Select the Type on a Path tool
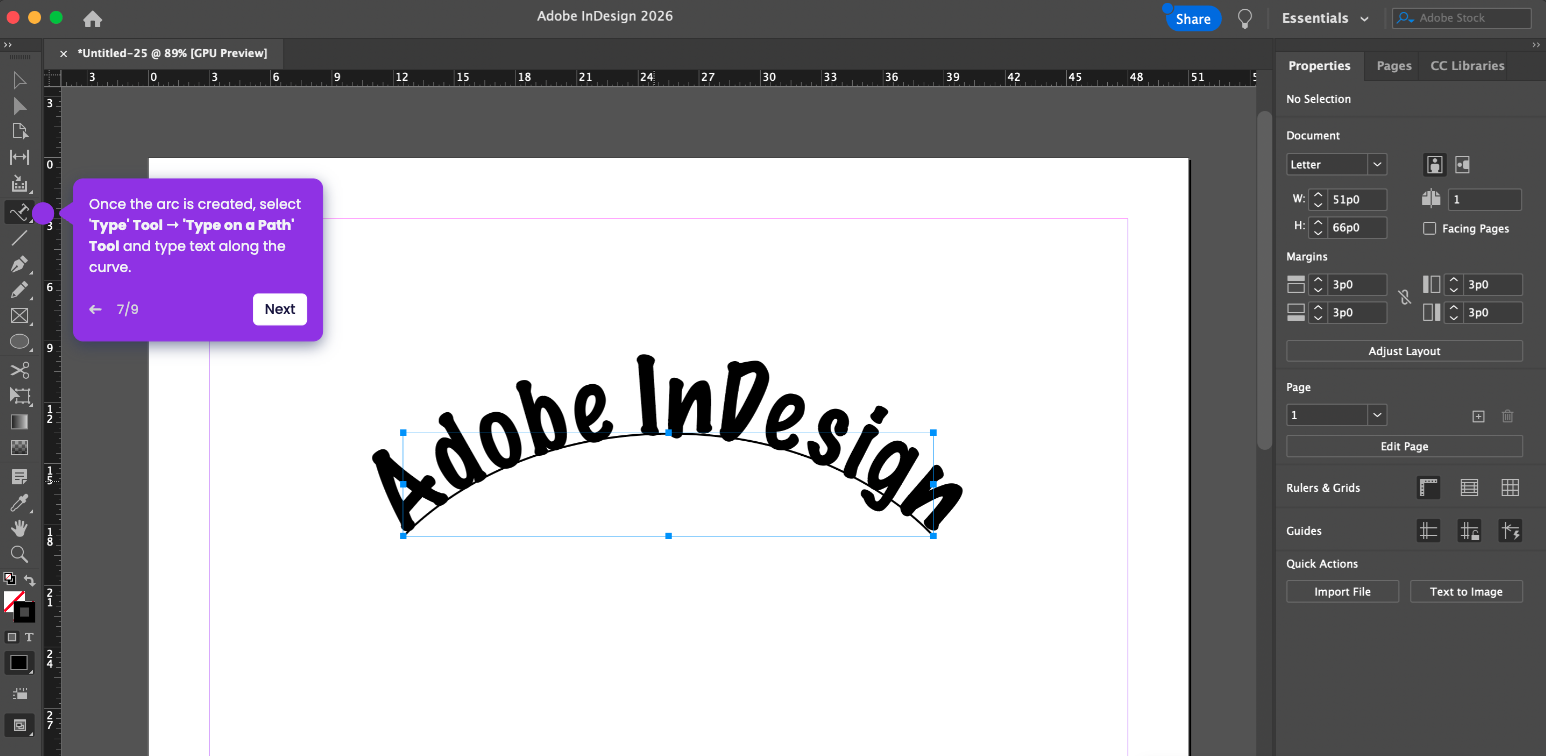 click(19, 212)
